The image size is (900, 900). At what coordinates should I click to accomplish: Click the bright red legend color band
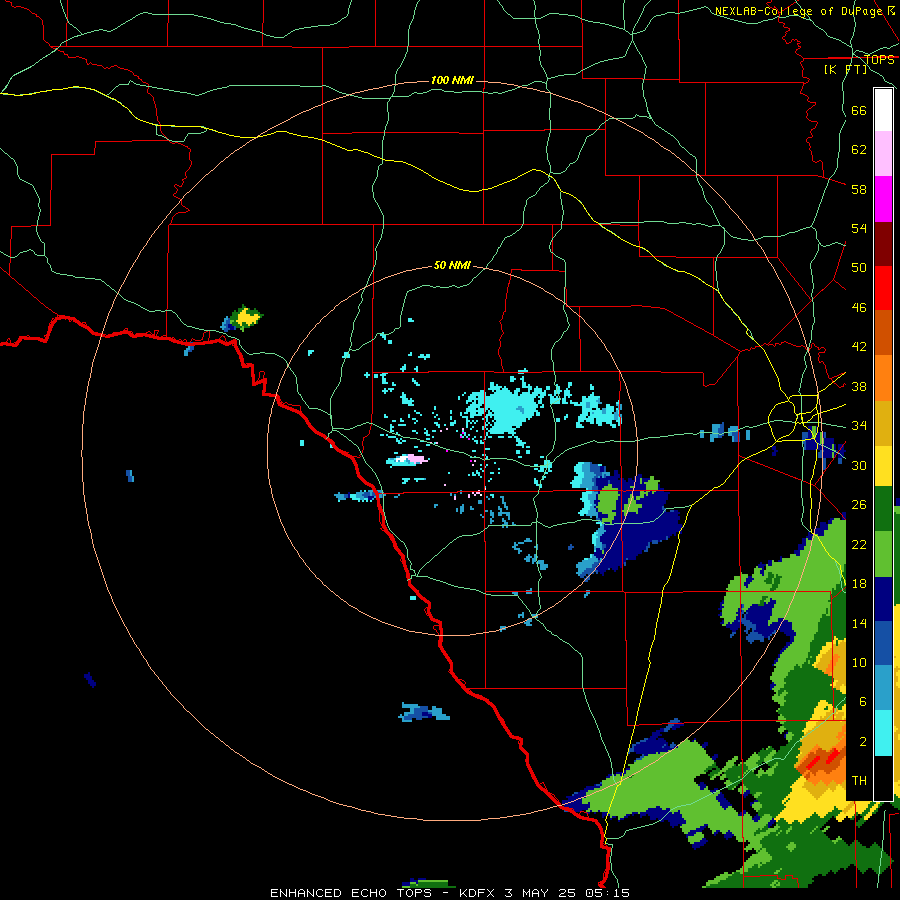click(x=883, y=289)
